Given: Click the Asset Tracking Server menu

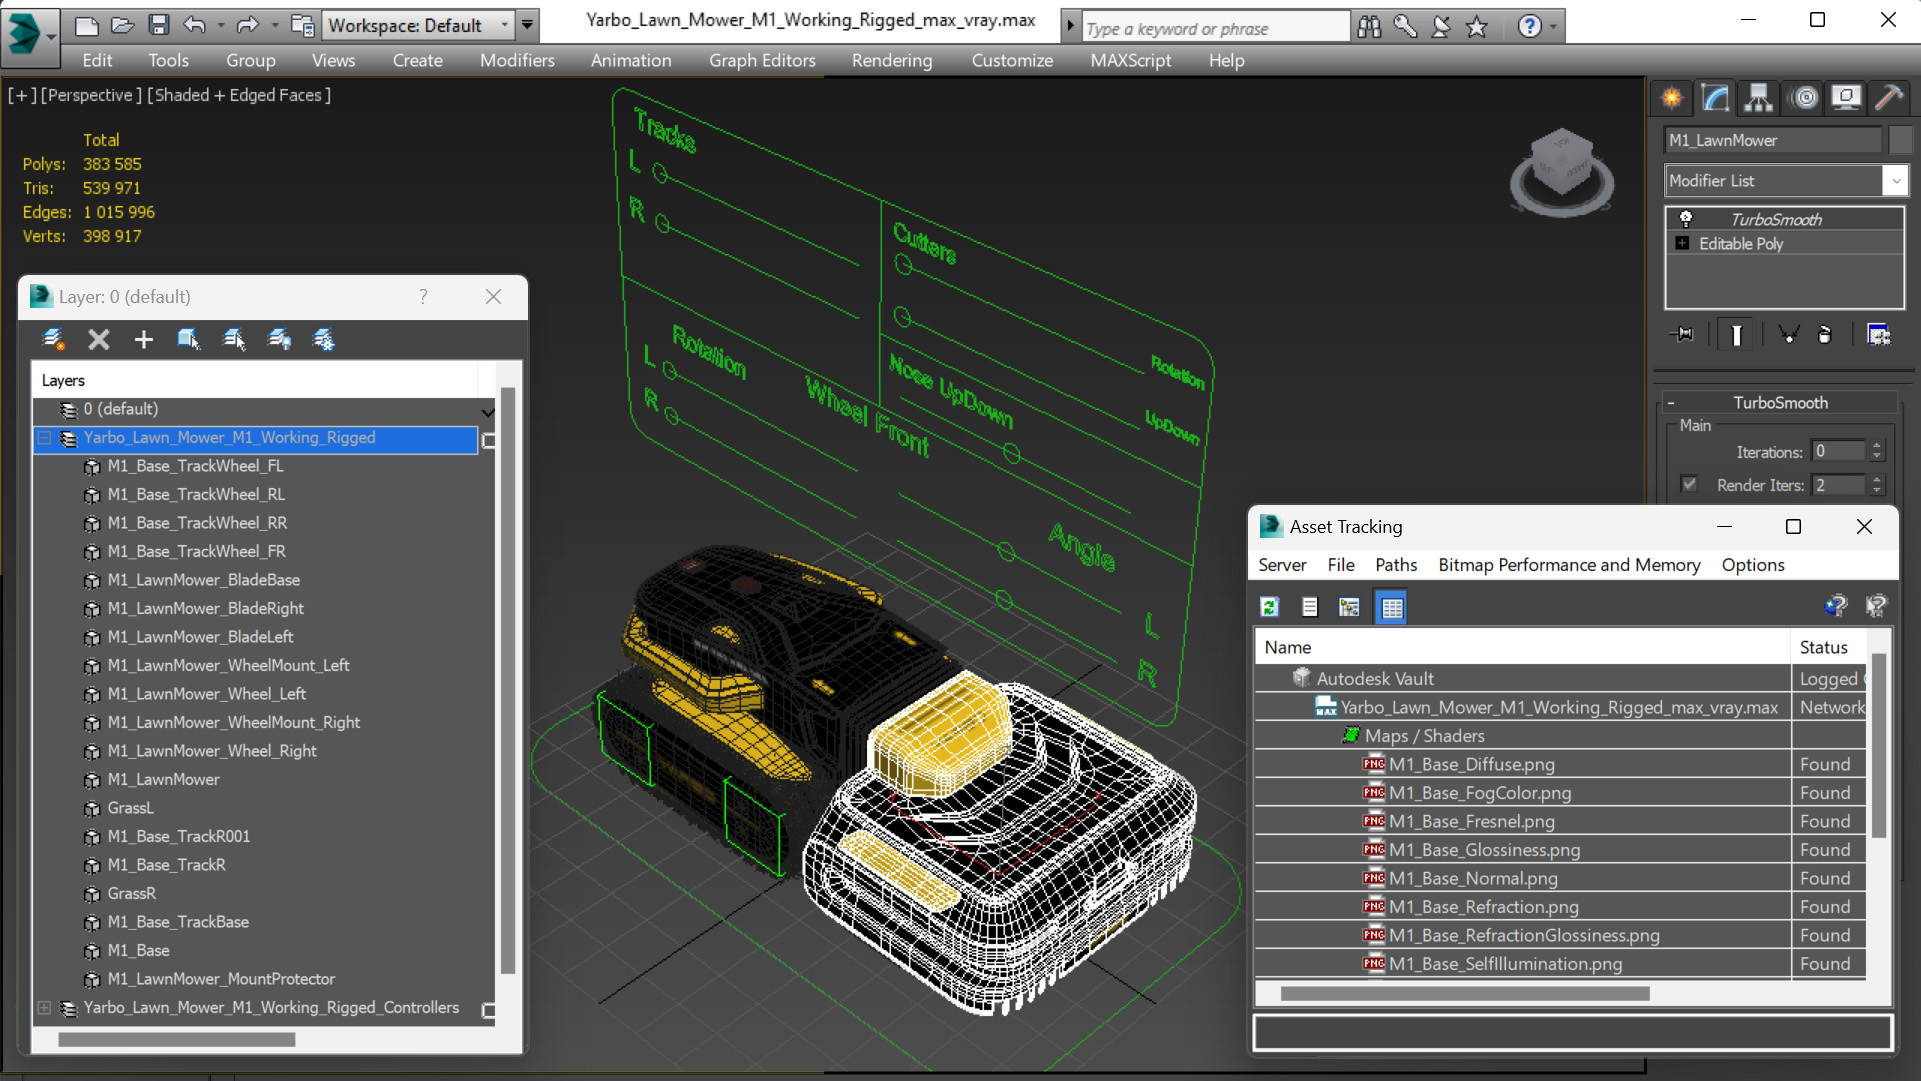Looking at the screenshot, I should click(1282, 564).
